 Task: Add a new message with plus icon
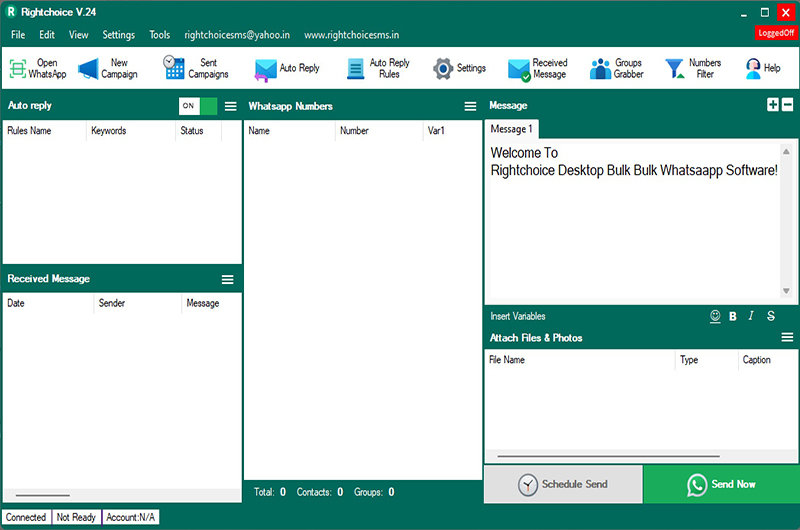(x=773, y=105)
